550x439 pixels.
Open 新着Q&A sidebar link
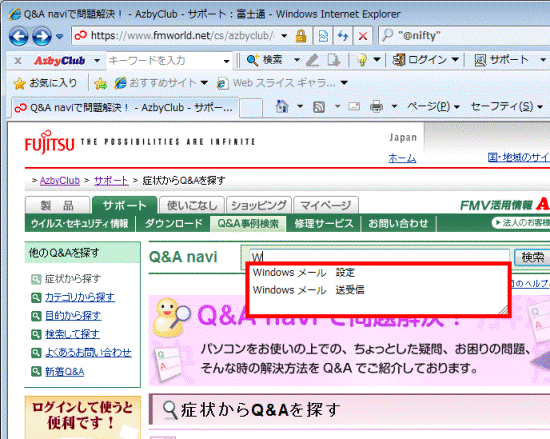(x=65, y=372)
